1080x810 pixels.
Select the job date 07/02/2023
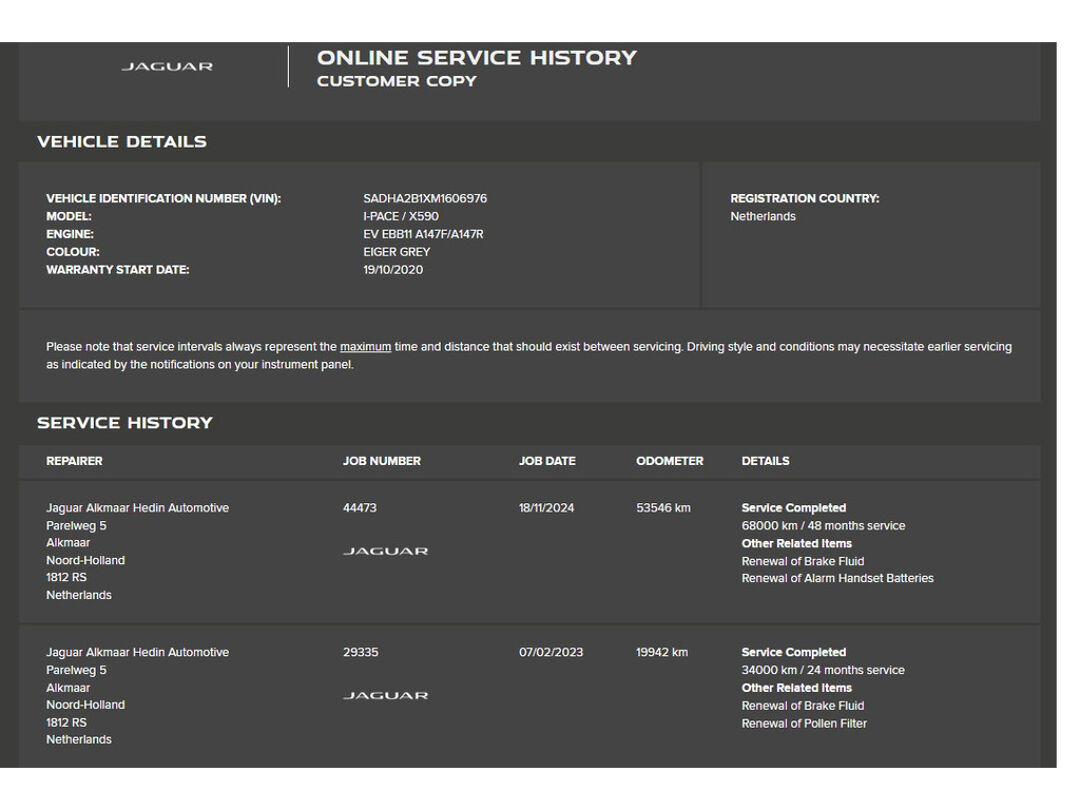pyautogui.click(x=551, y=652)
